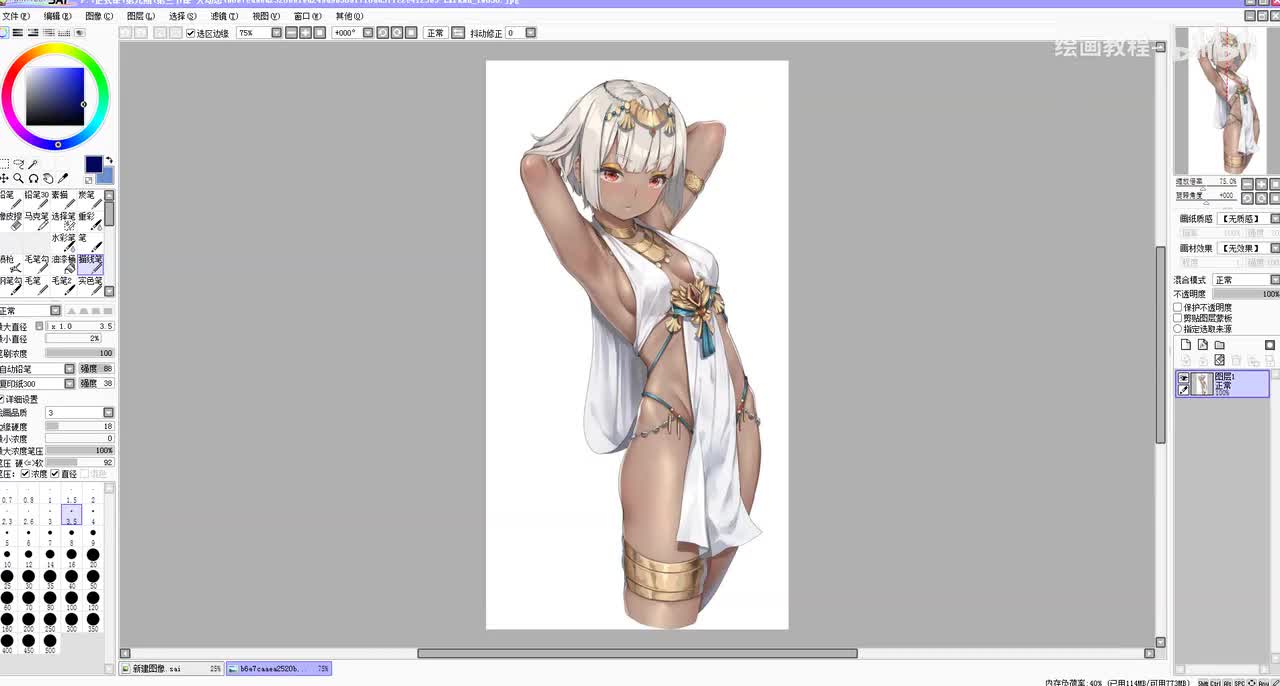
Task: Hide 图层1 using its eye icon
Action: tap(1184, 378)
